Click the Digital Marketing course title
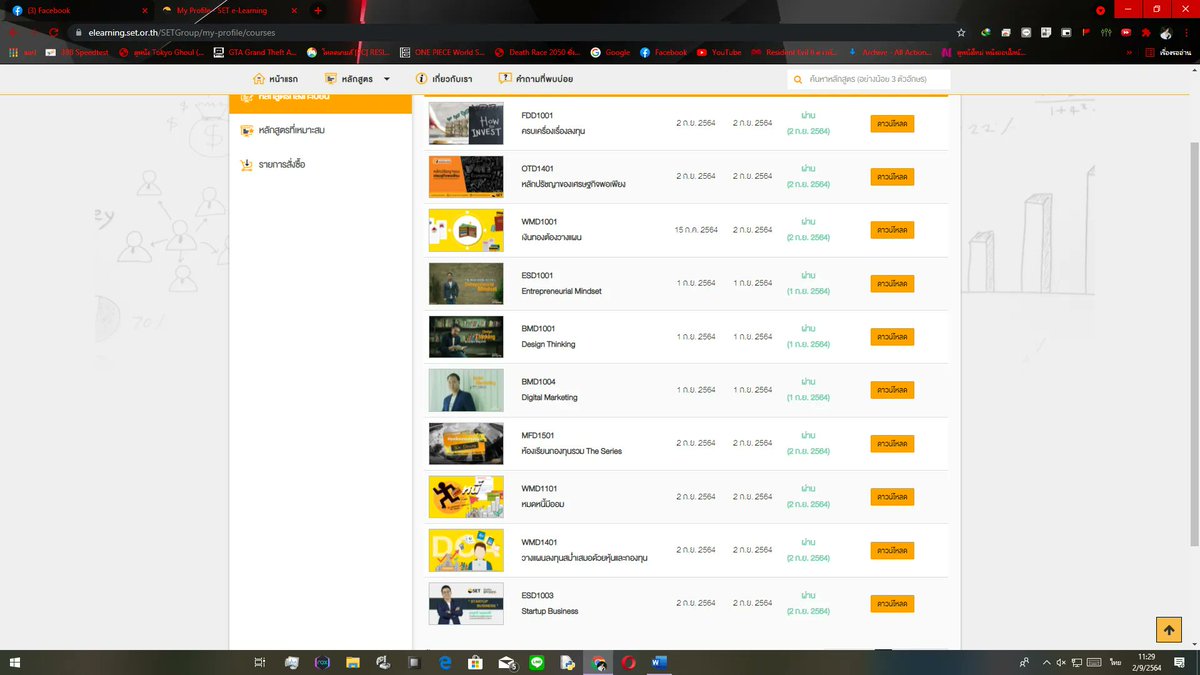This screenshot has width=1200, height=675. tap(549, 397)
